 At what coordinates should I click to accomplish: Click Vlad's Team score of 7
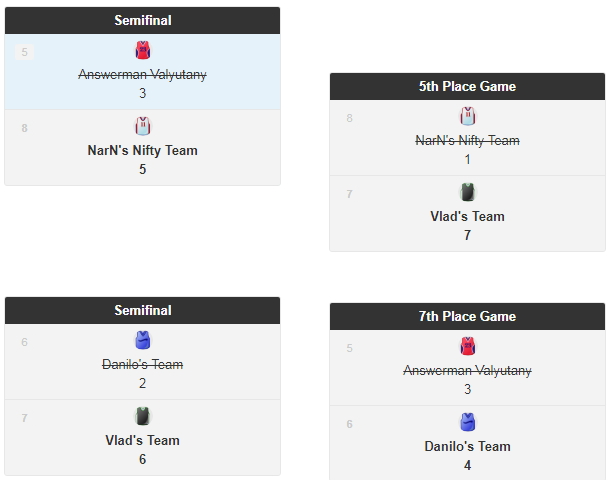pos(467,236)
